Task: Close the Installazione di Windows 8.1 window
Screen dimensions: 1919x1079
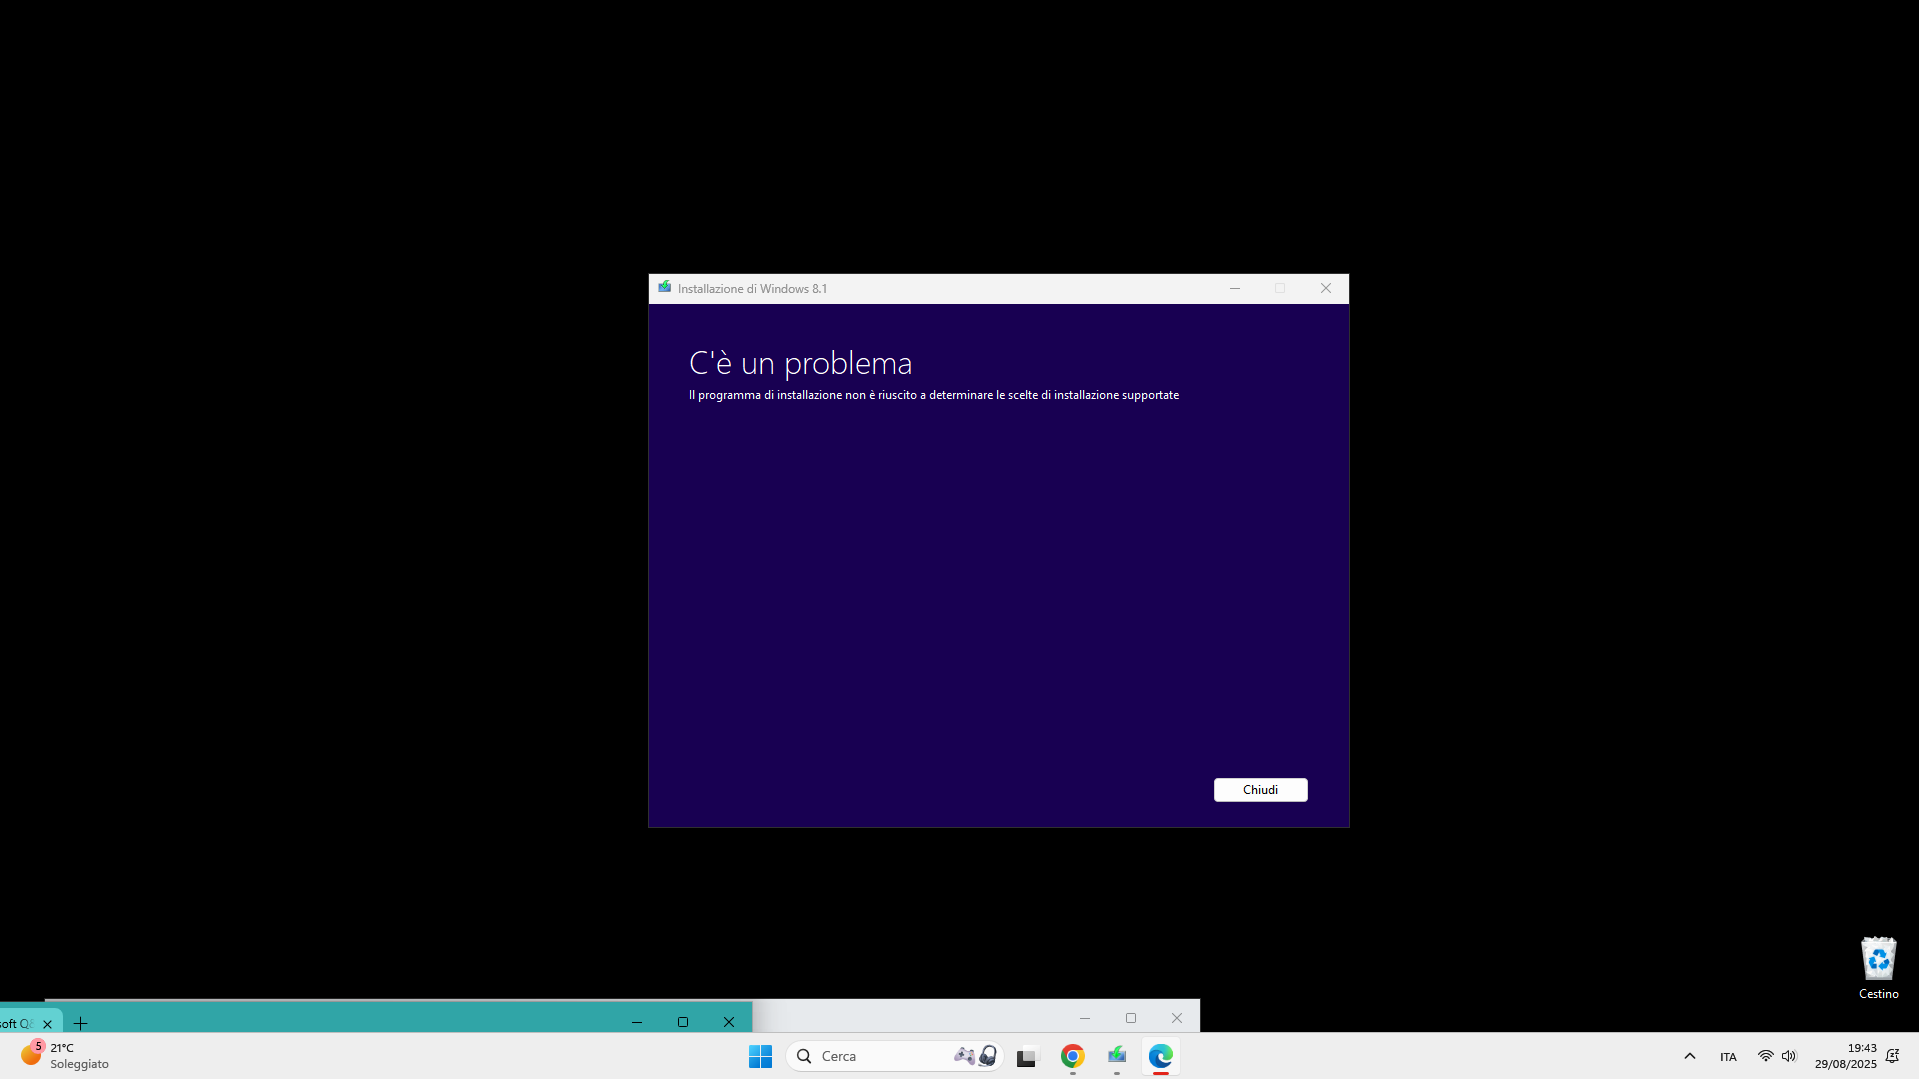Action: click(1326, 288)
